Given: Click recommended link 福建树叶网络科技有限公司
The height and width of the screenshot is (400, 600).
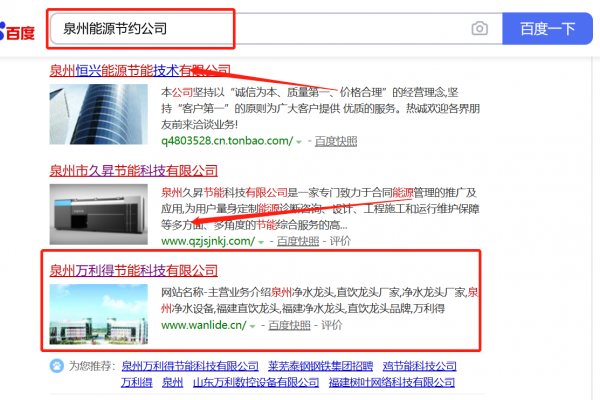Looking at the screenshot, I should 392,382.
